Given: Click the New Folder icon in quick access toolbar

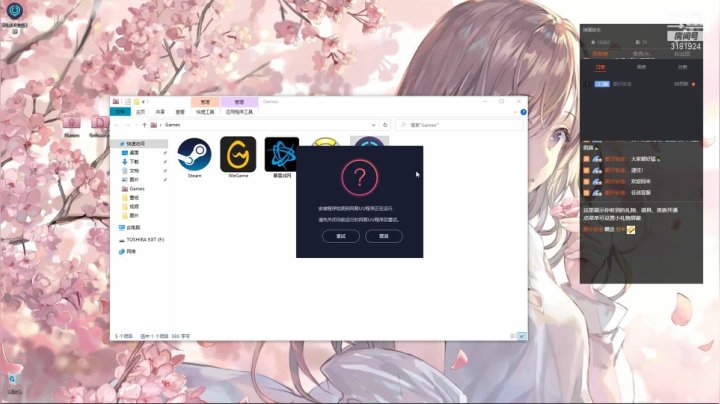Looking at the screenshot, I should coord(136,102).
